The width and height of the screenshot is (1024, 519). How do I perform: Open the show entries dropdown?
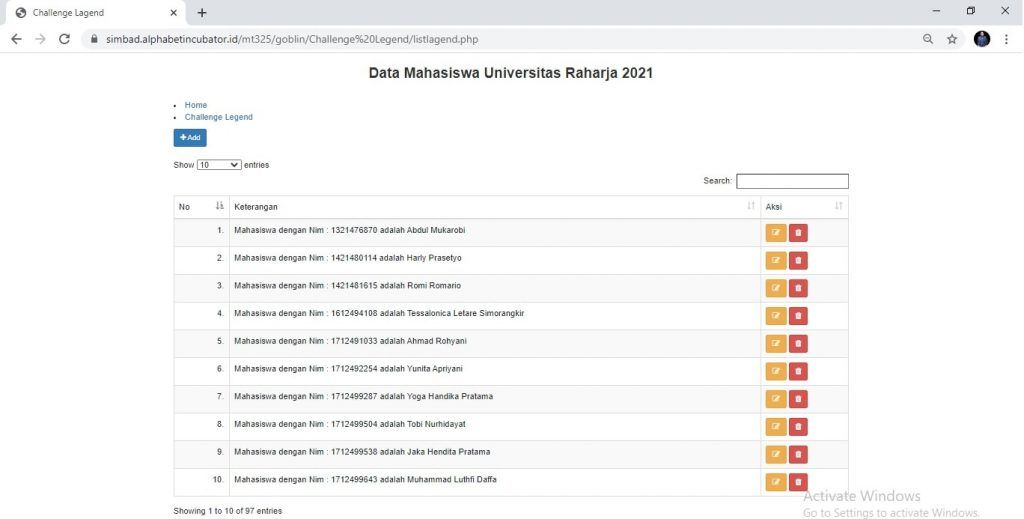(219, 165)
